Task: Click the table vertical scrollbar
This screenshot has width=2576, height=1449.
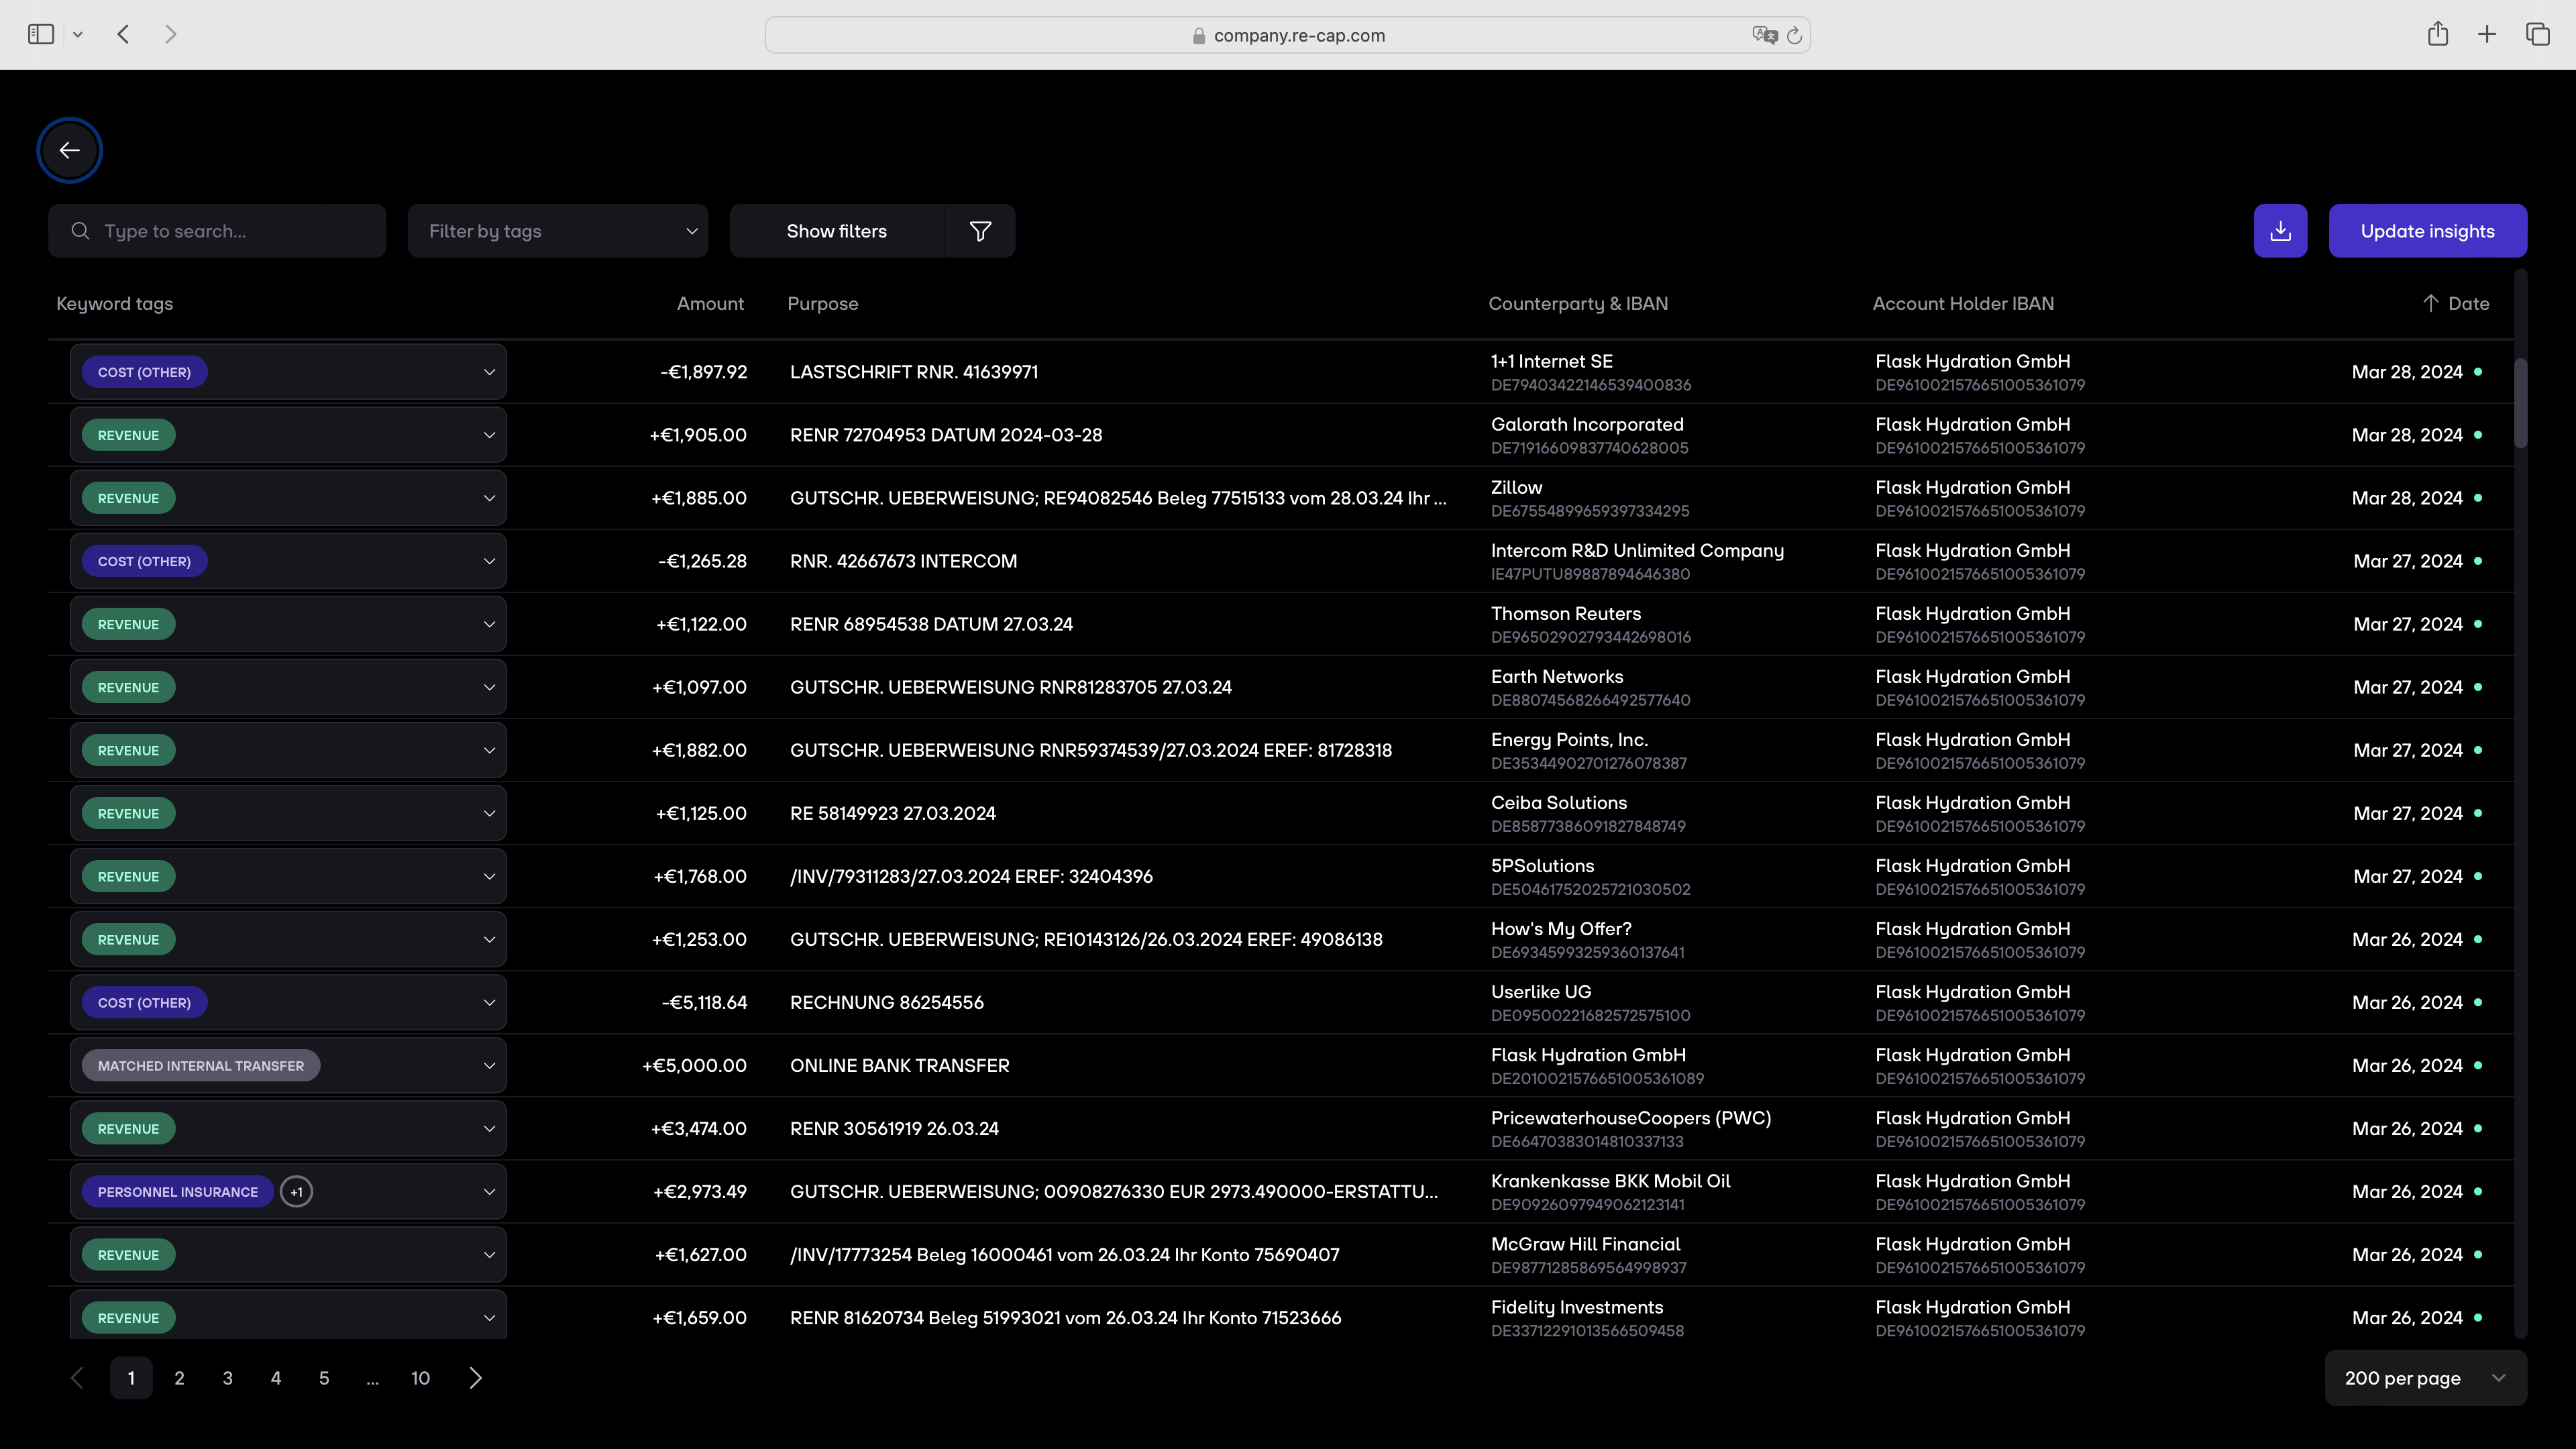Action: [2520, 403]
